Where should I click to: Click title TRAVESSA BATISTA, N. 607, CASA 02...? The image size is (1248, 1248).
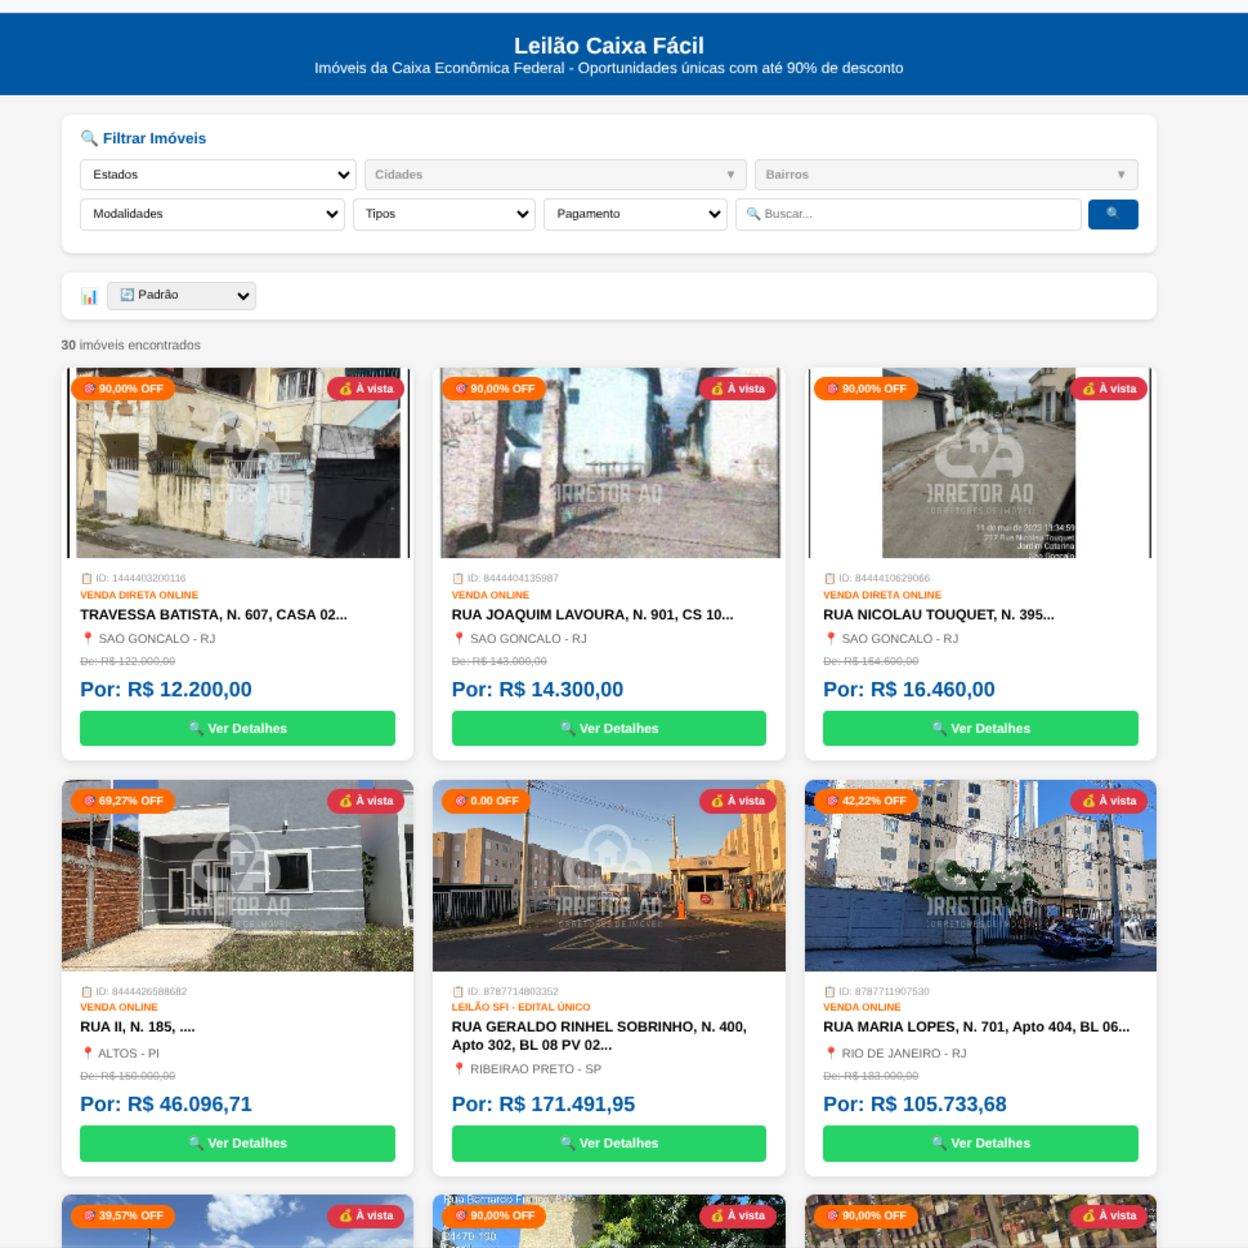213,615
